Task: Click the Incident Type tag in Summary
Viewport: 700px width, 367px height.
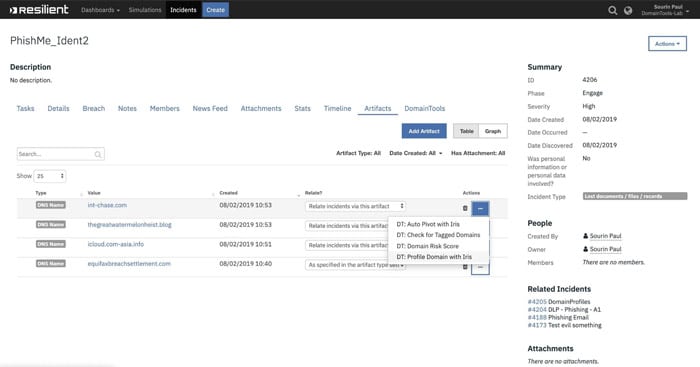Action: (635, 196)
